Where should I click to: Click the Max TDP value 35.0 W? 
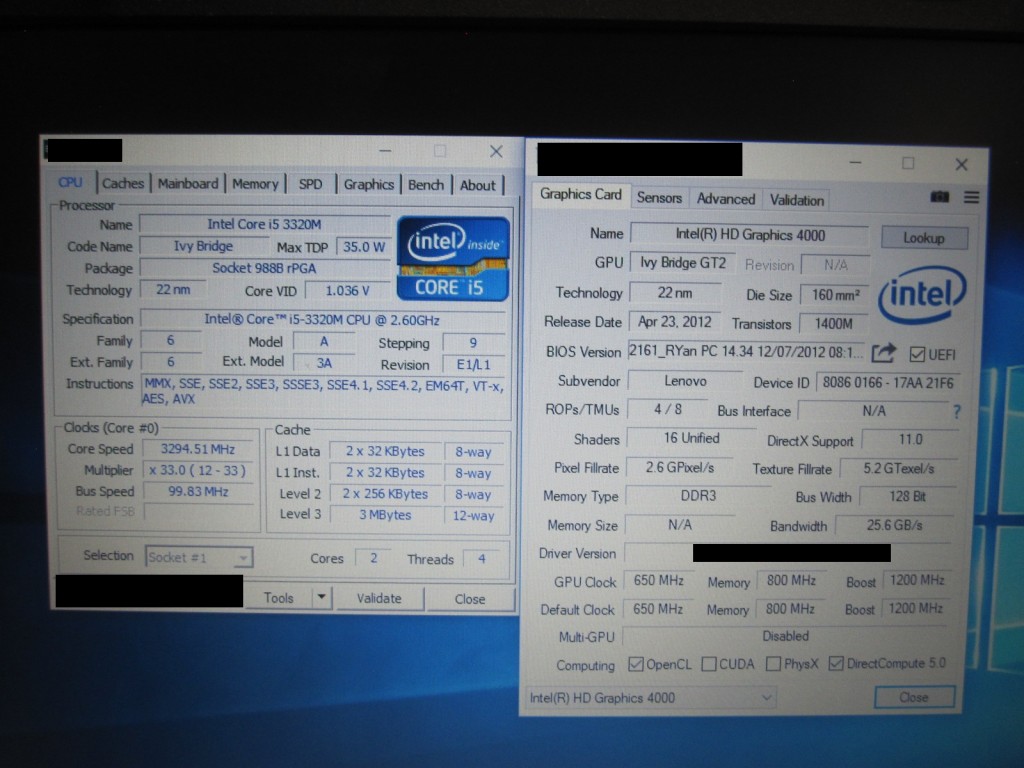tap(364, 247)
